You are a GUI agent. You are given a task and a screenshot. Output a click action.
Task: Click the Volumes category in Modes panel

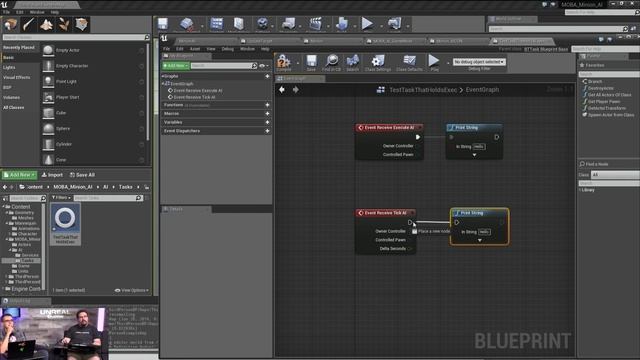(x=11, y=98)
